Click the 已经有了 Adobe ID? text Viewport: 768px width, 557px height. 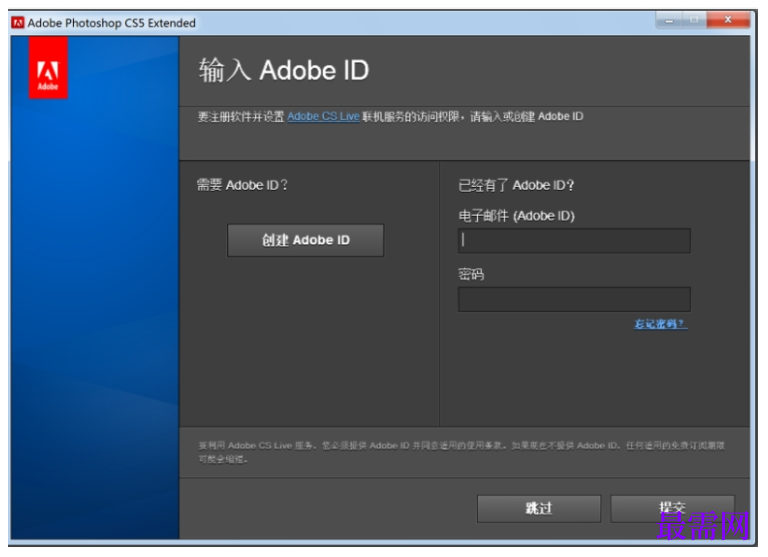(516, 185)
